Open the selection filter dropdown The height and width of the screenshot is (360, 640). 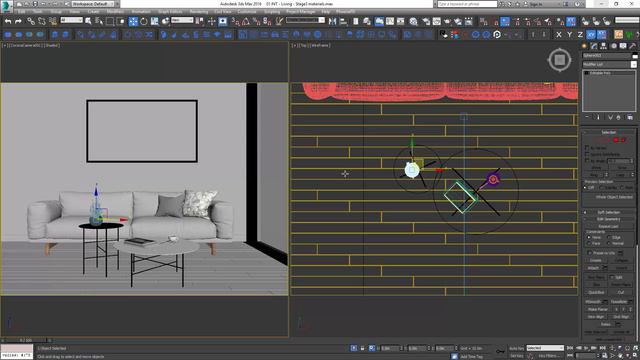tap(71, 20)
